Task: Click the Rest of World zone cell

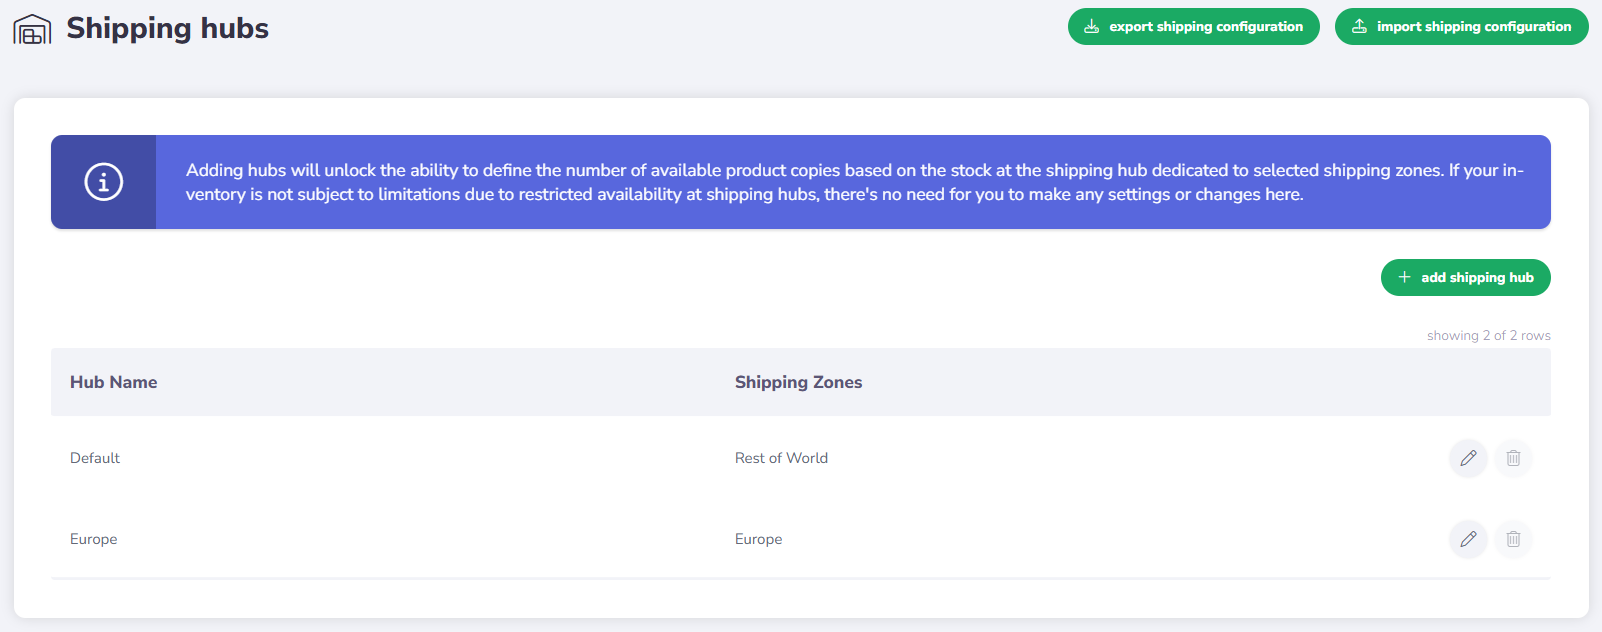Action: coord(781,458)
